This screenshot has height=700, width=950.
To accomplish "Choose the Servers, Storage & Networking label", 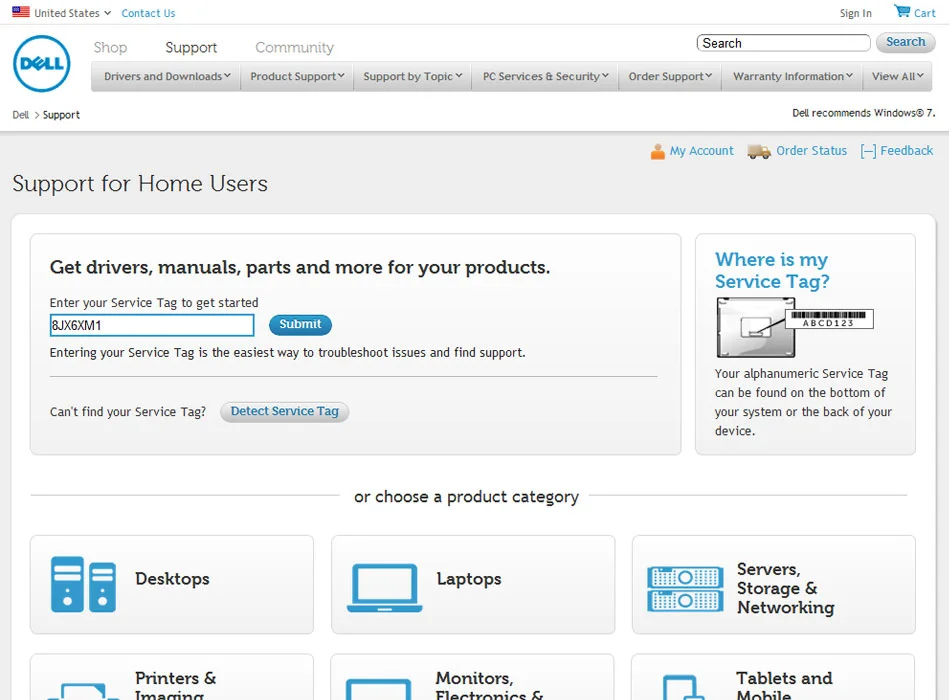I will pyautogui.click(x=785, y=588).
